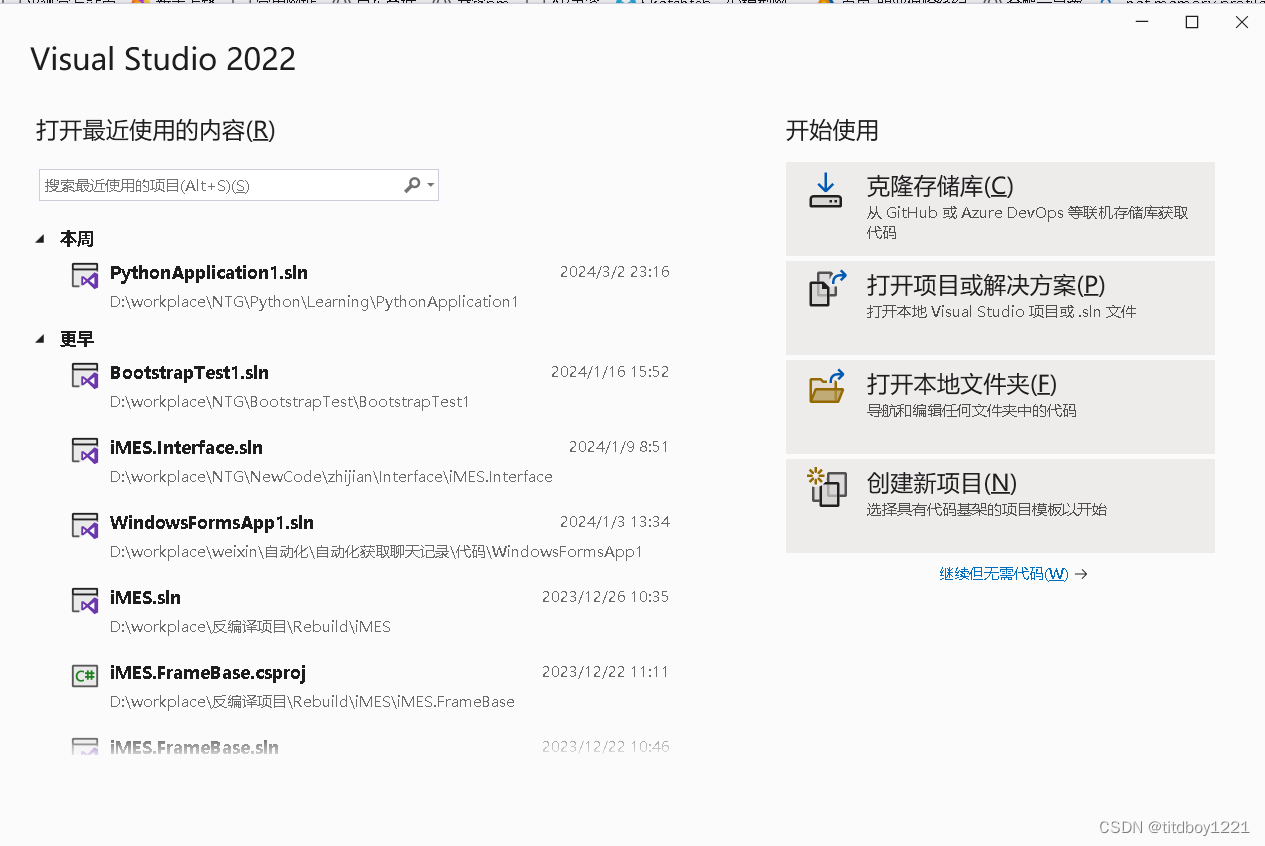This screenshot has width=1265, height=846.
Task: Collapse the 本周 recent items section
Action: [40, 238]
